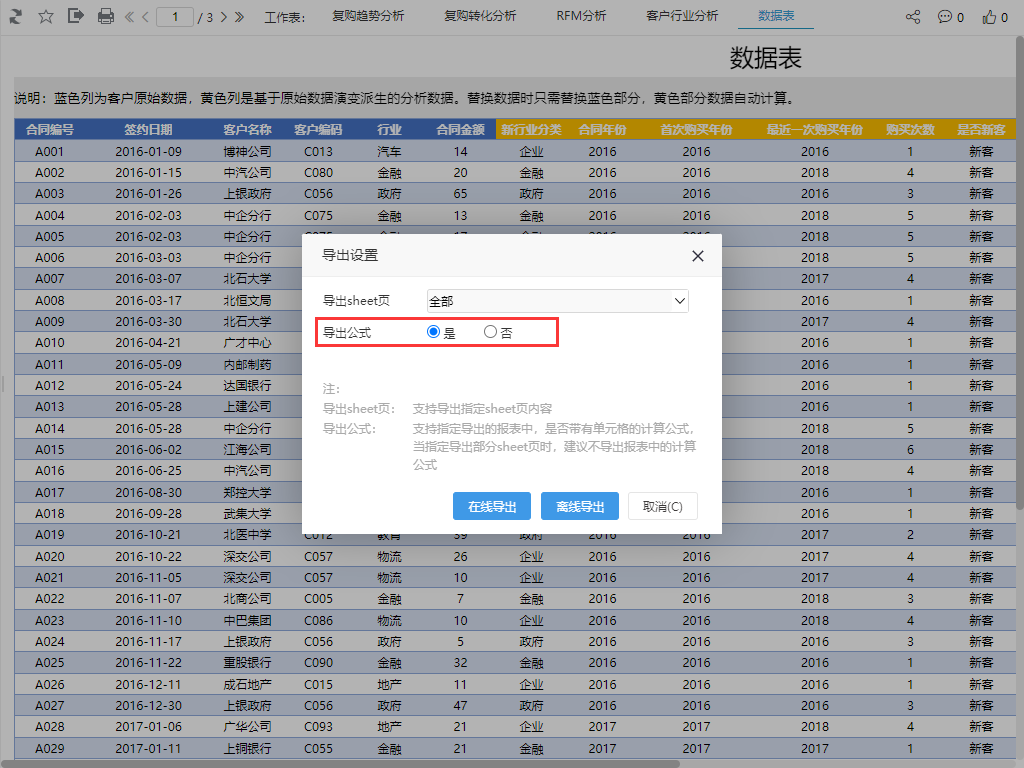Click the 合同金额 column header

[460, 129]
